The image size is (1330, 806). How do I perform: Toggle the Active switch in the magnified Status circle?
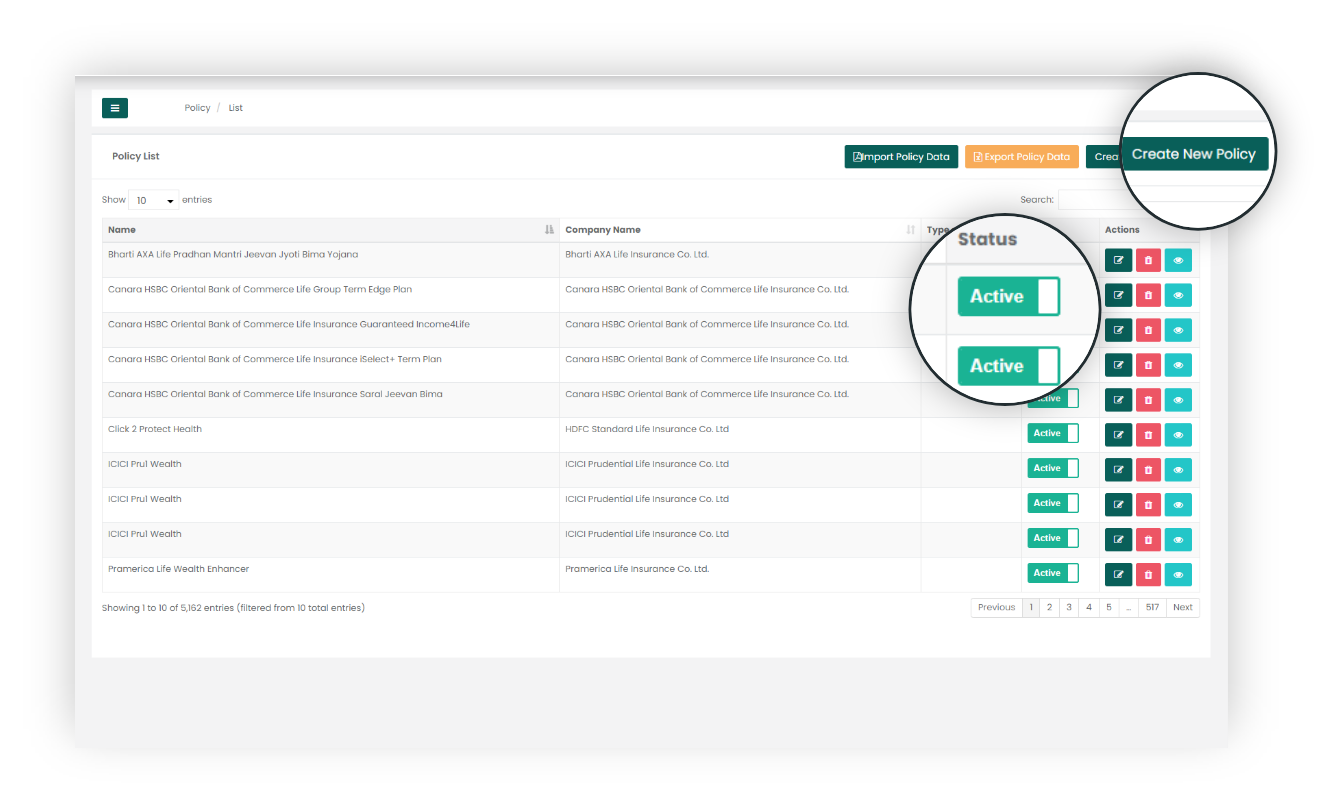pyautogui.click(x=1008, y=297)
